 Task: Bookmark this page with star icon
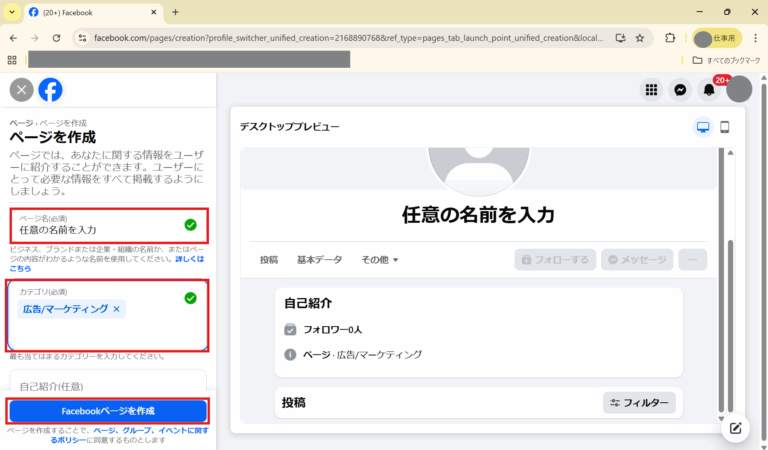click(x=640, y=38)
